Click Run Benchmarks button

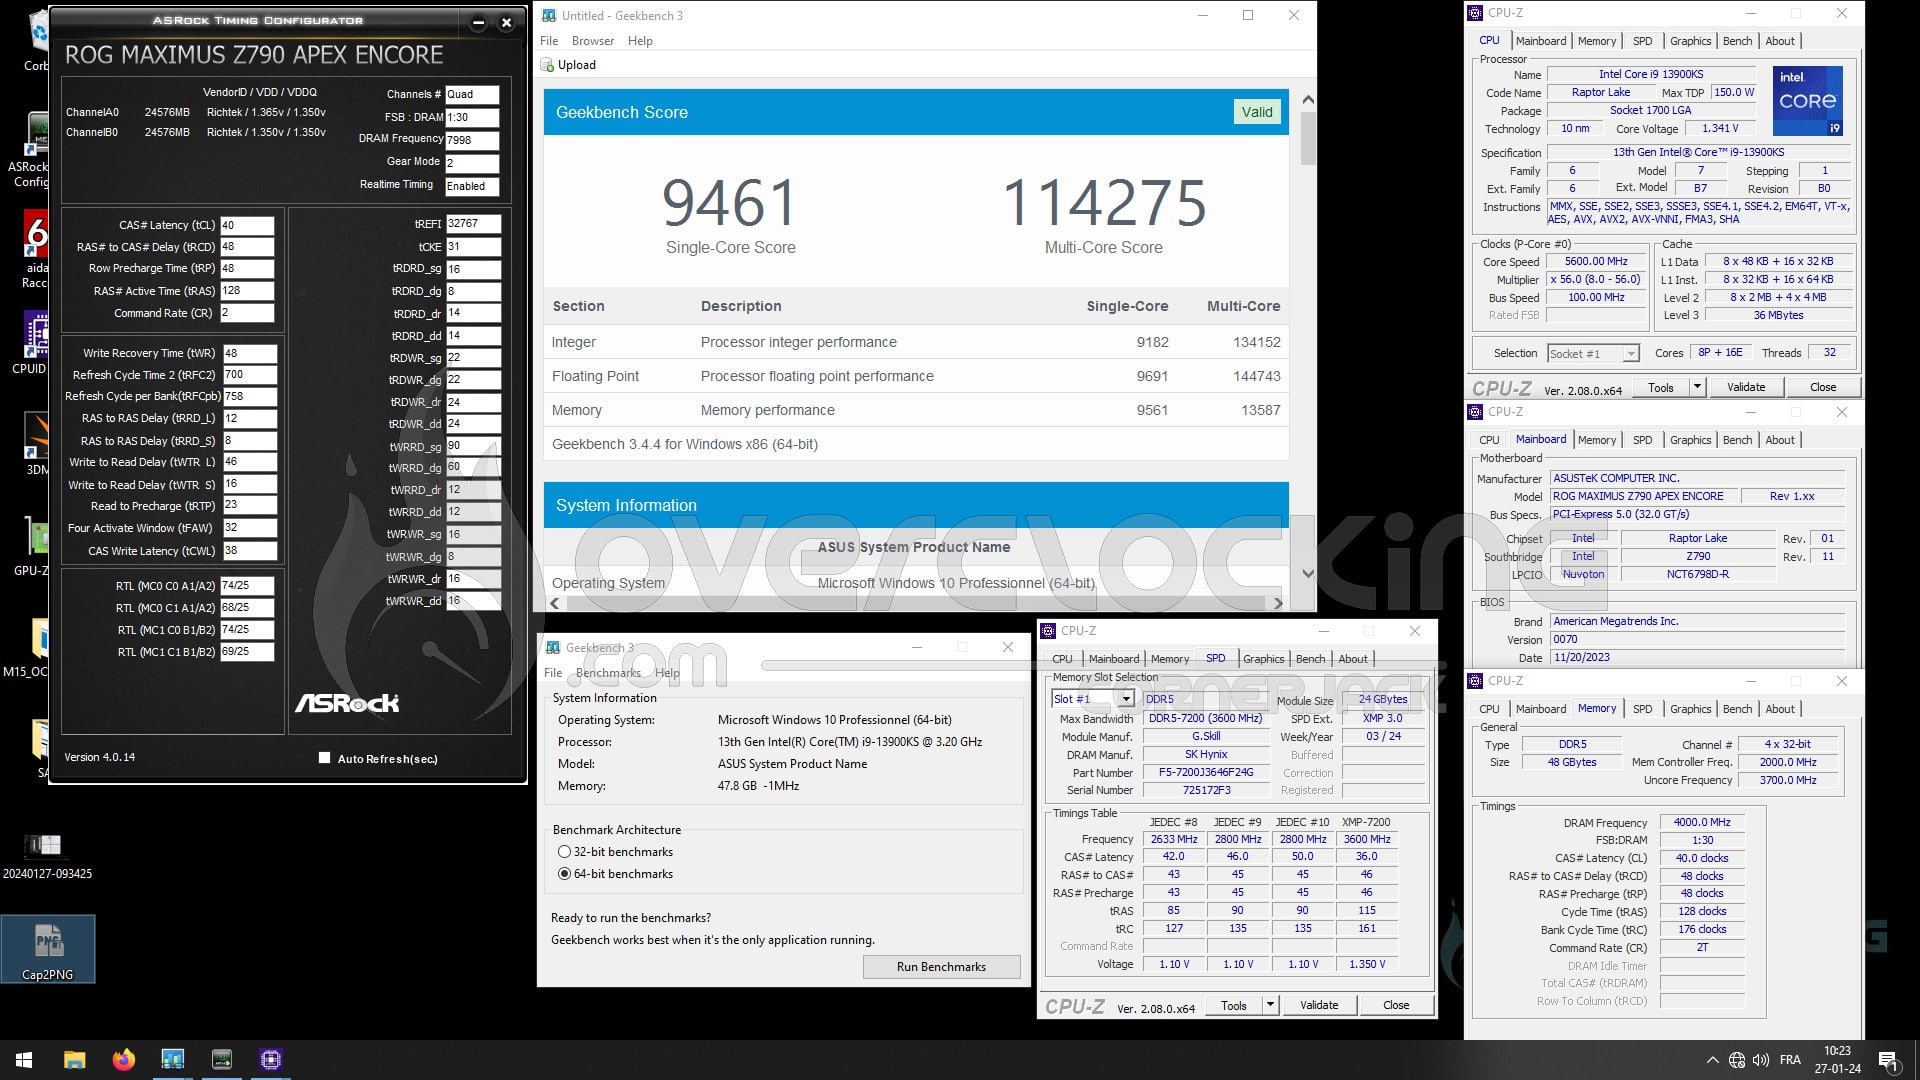pos(941,967)
